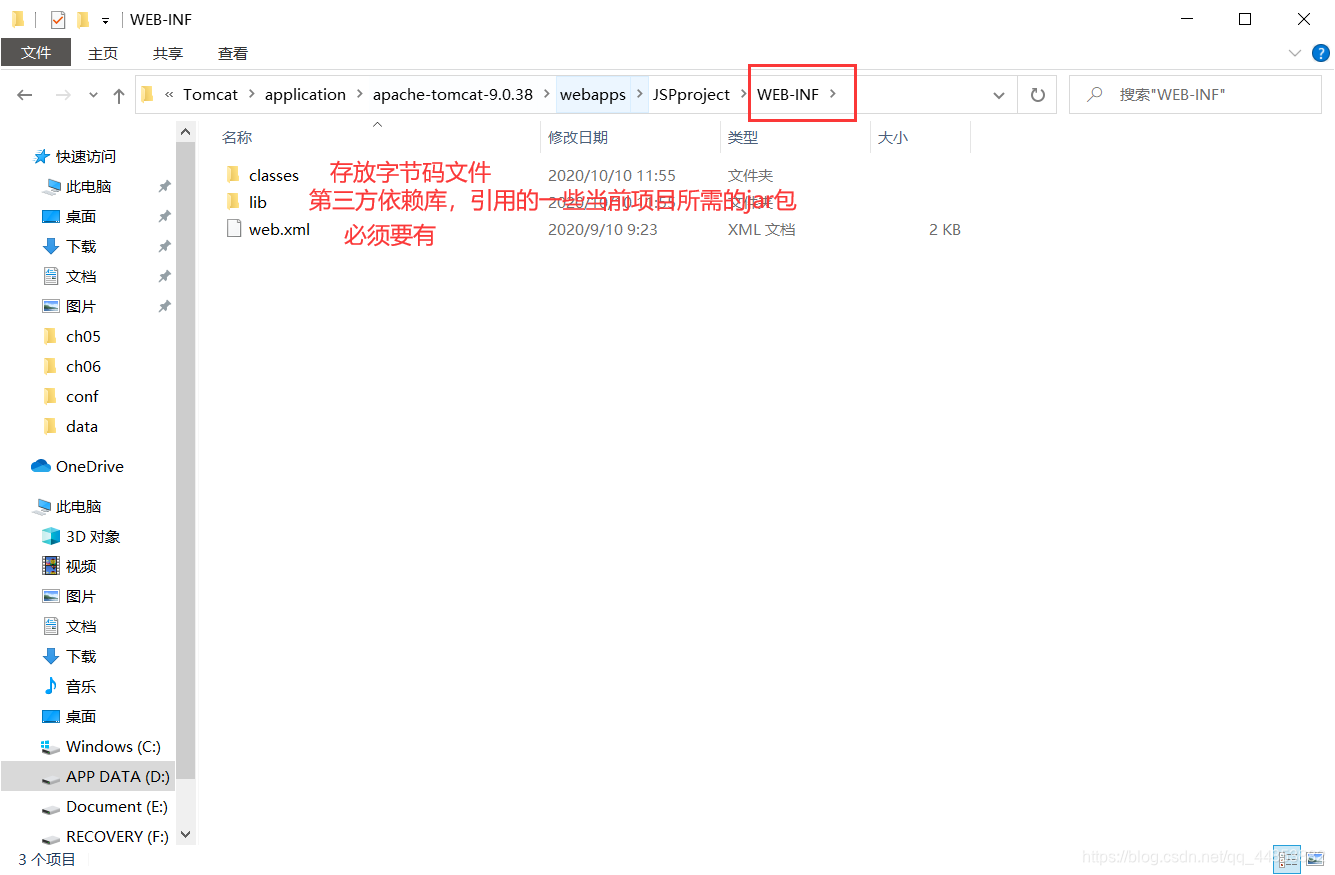Open the 文件 ribbon tab
Screen dimensions: 1335x875
pos(36,53)
